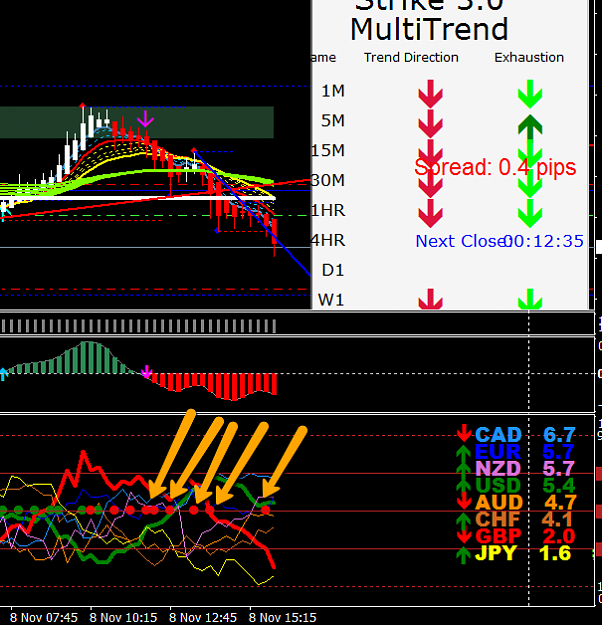602x625 pixels.
Task: Click the 5M trend direction red arrow
Action: click(431, 124)
